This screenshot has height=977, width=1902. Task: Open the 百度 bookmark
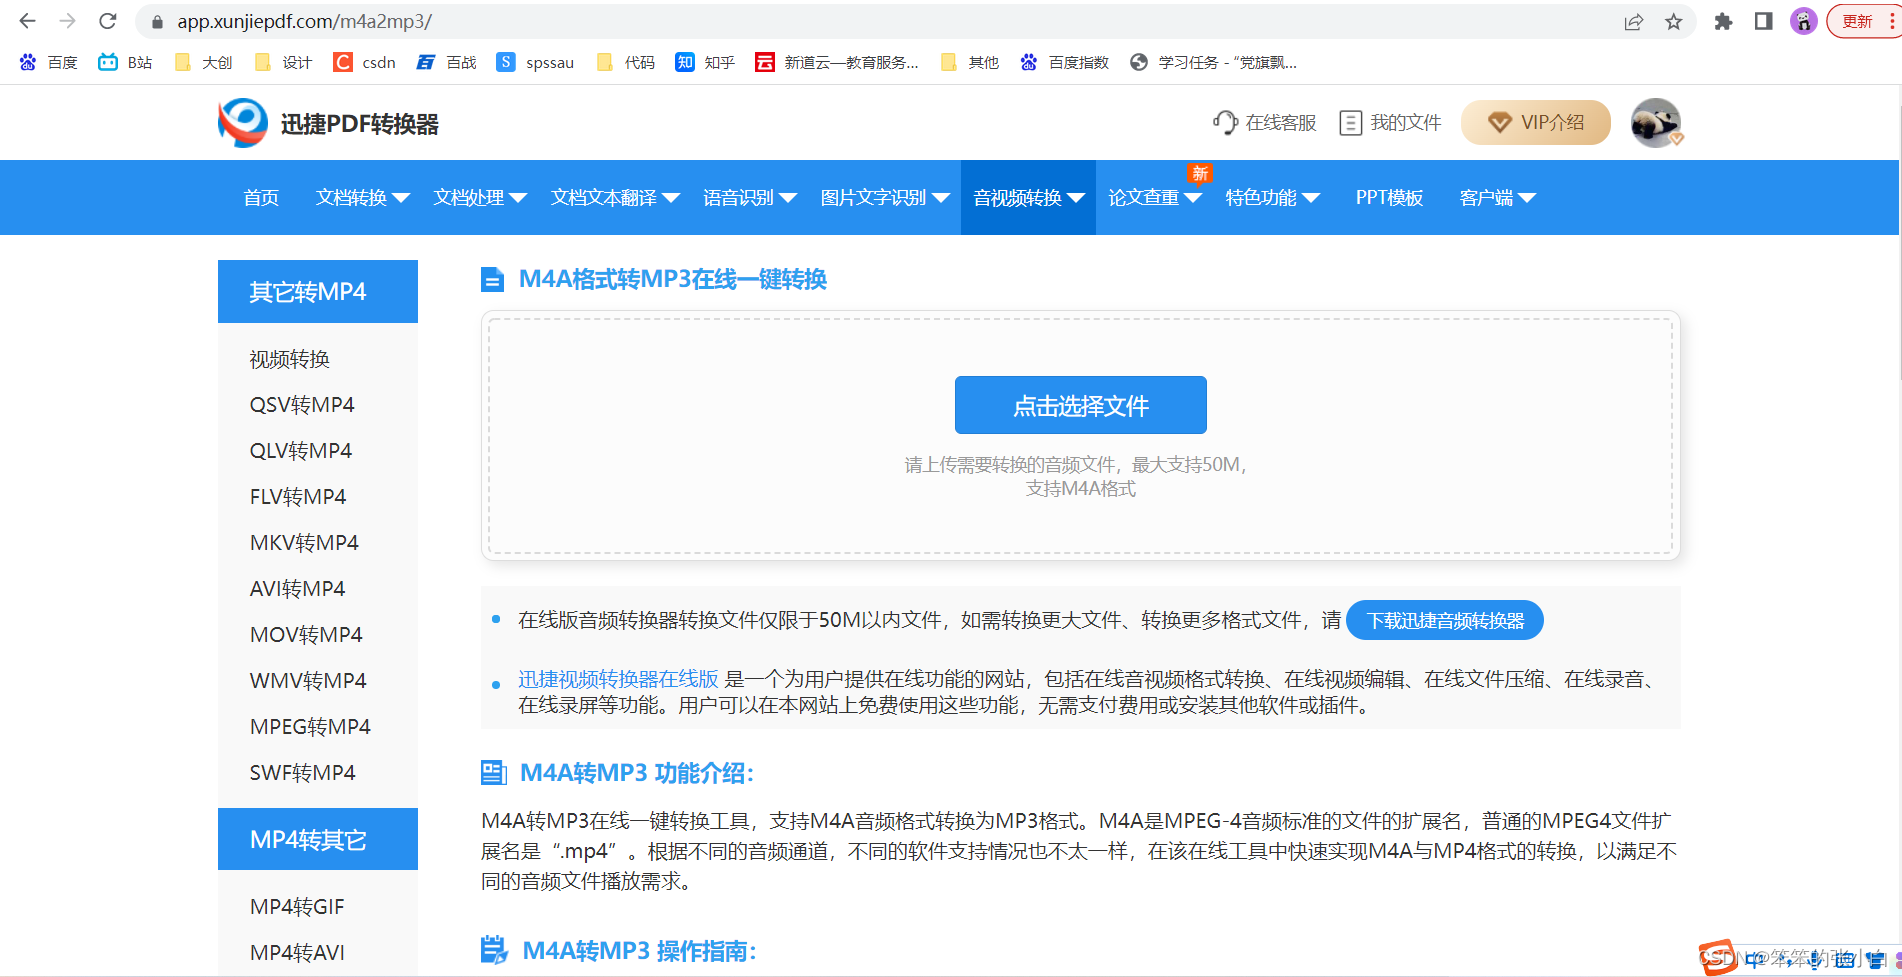[48, 62]
